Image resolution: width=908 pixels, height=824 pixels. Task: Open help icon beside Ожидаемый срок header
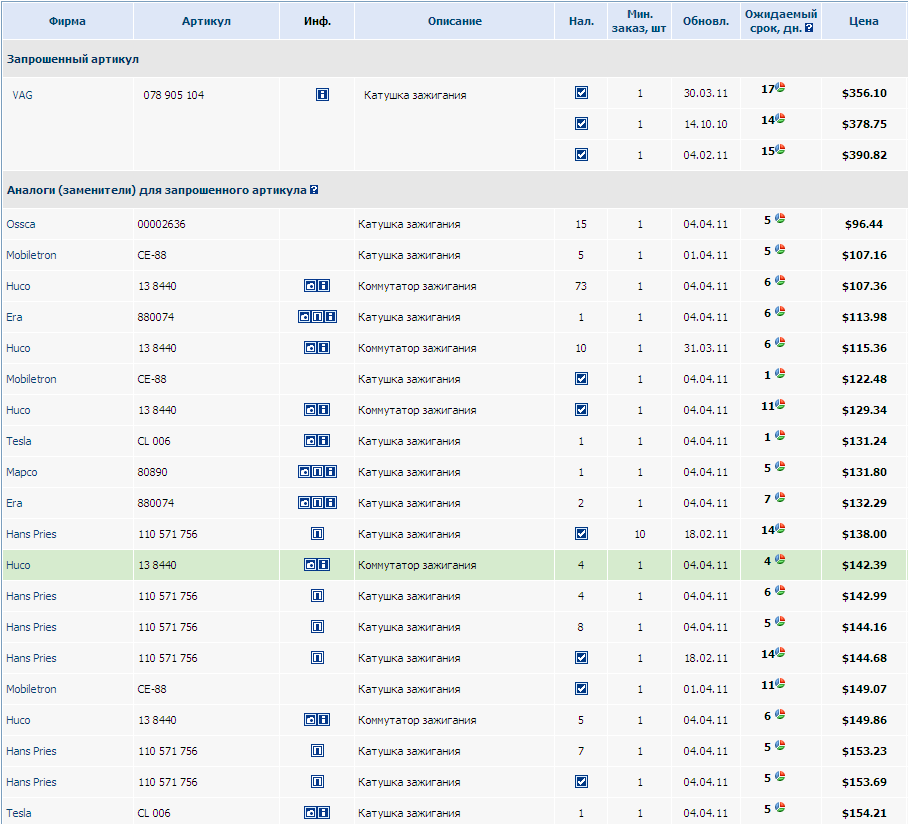[x=809, y=28]
